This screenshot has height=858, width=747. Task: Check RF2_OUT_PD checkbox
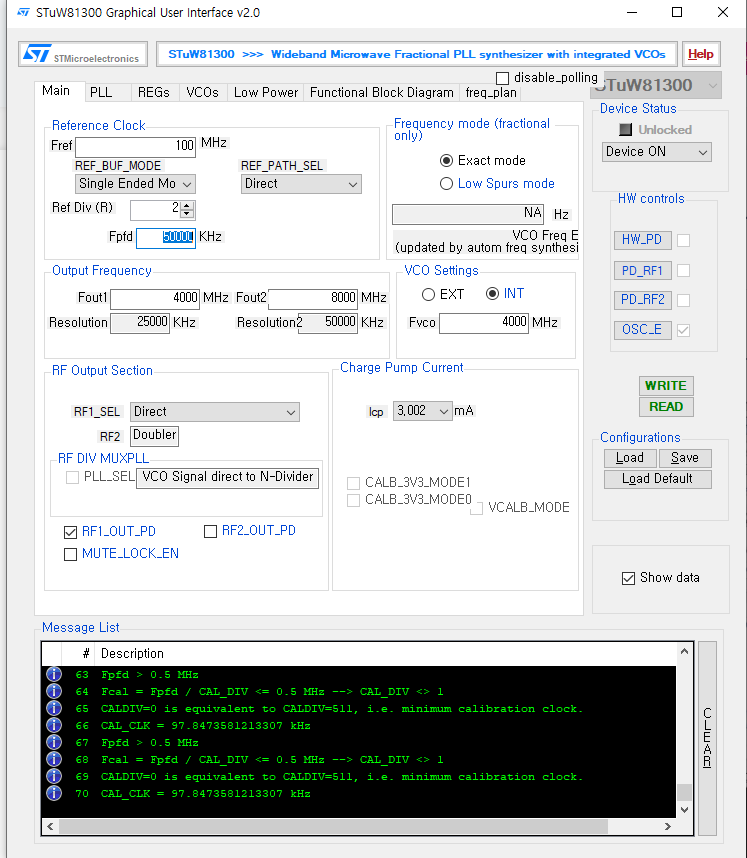coord(210,531)
